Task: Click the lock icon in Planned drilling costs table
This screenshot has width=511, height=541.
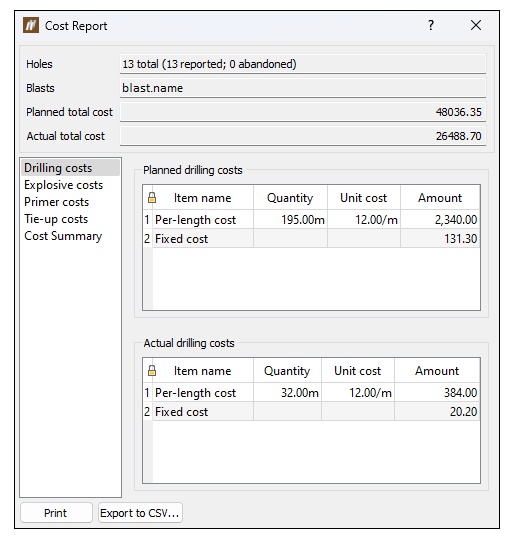Action: 152,198
